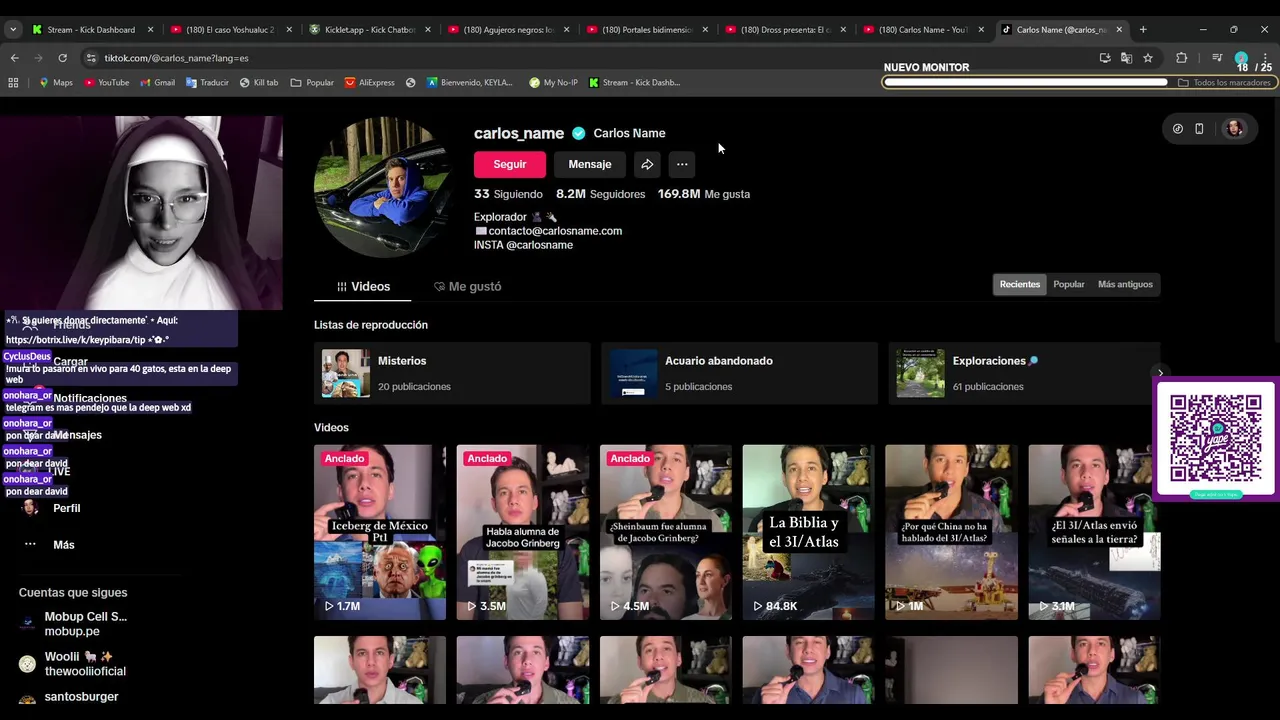This screenshot has width=1280, height=720.
Task: Open the Chrome three-dot menu
Action: (1266, 58)
